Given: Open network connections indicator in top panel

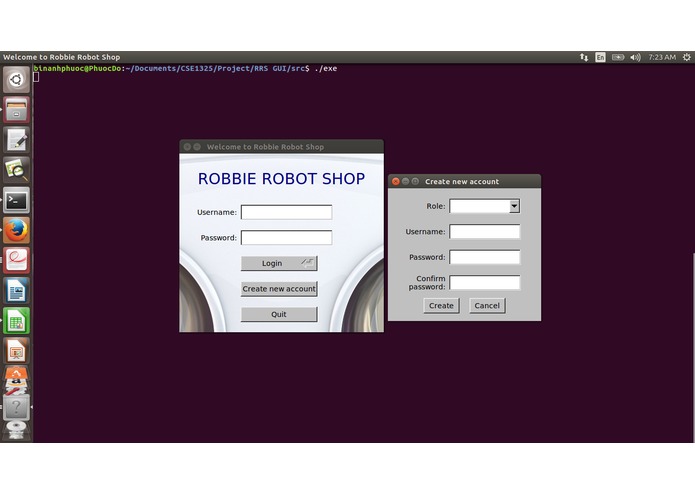Looking at the screenshot, I should pos(584,57).
